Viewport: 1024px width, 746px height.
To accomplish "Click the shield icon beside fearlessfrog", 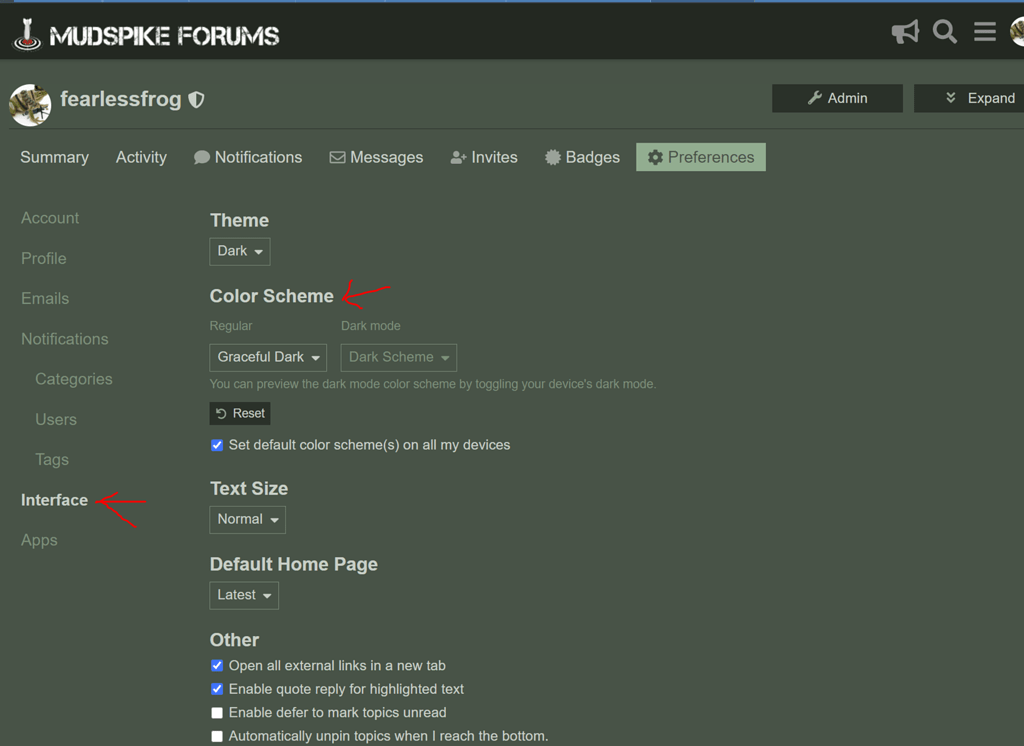I will [x=196, y=99].
